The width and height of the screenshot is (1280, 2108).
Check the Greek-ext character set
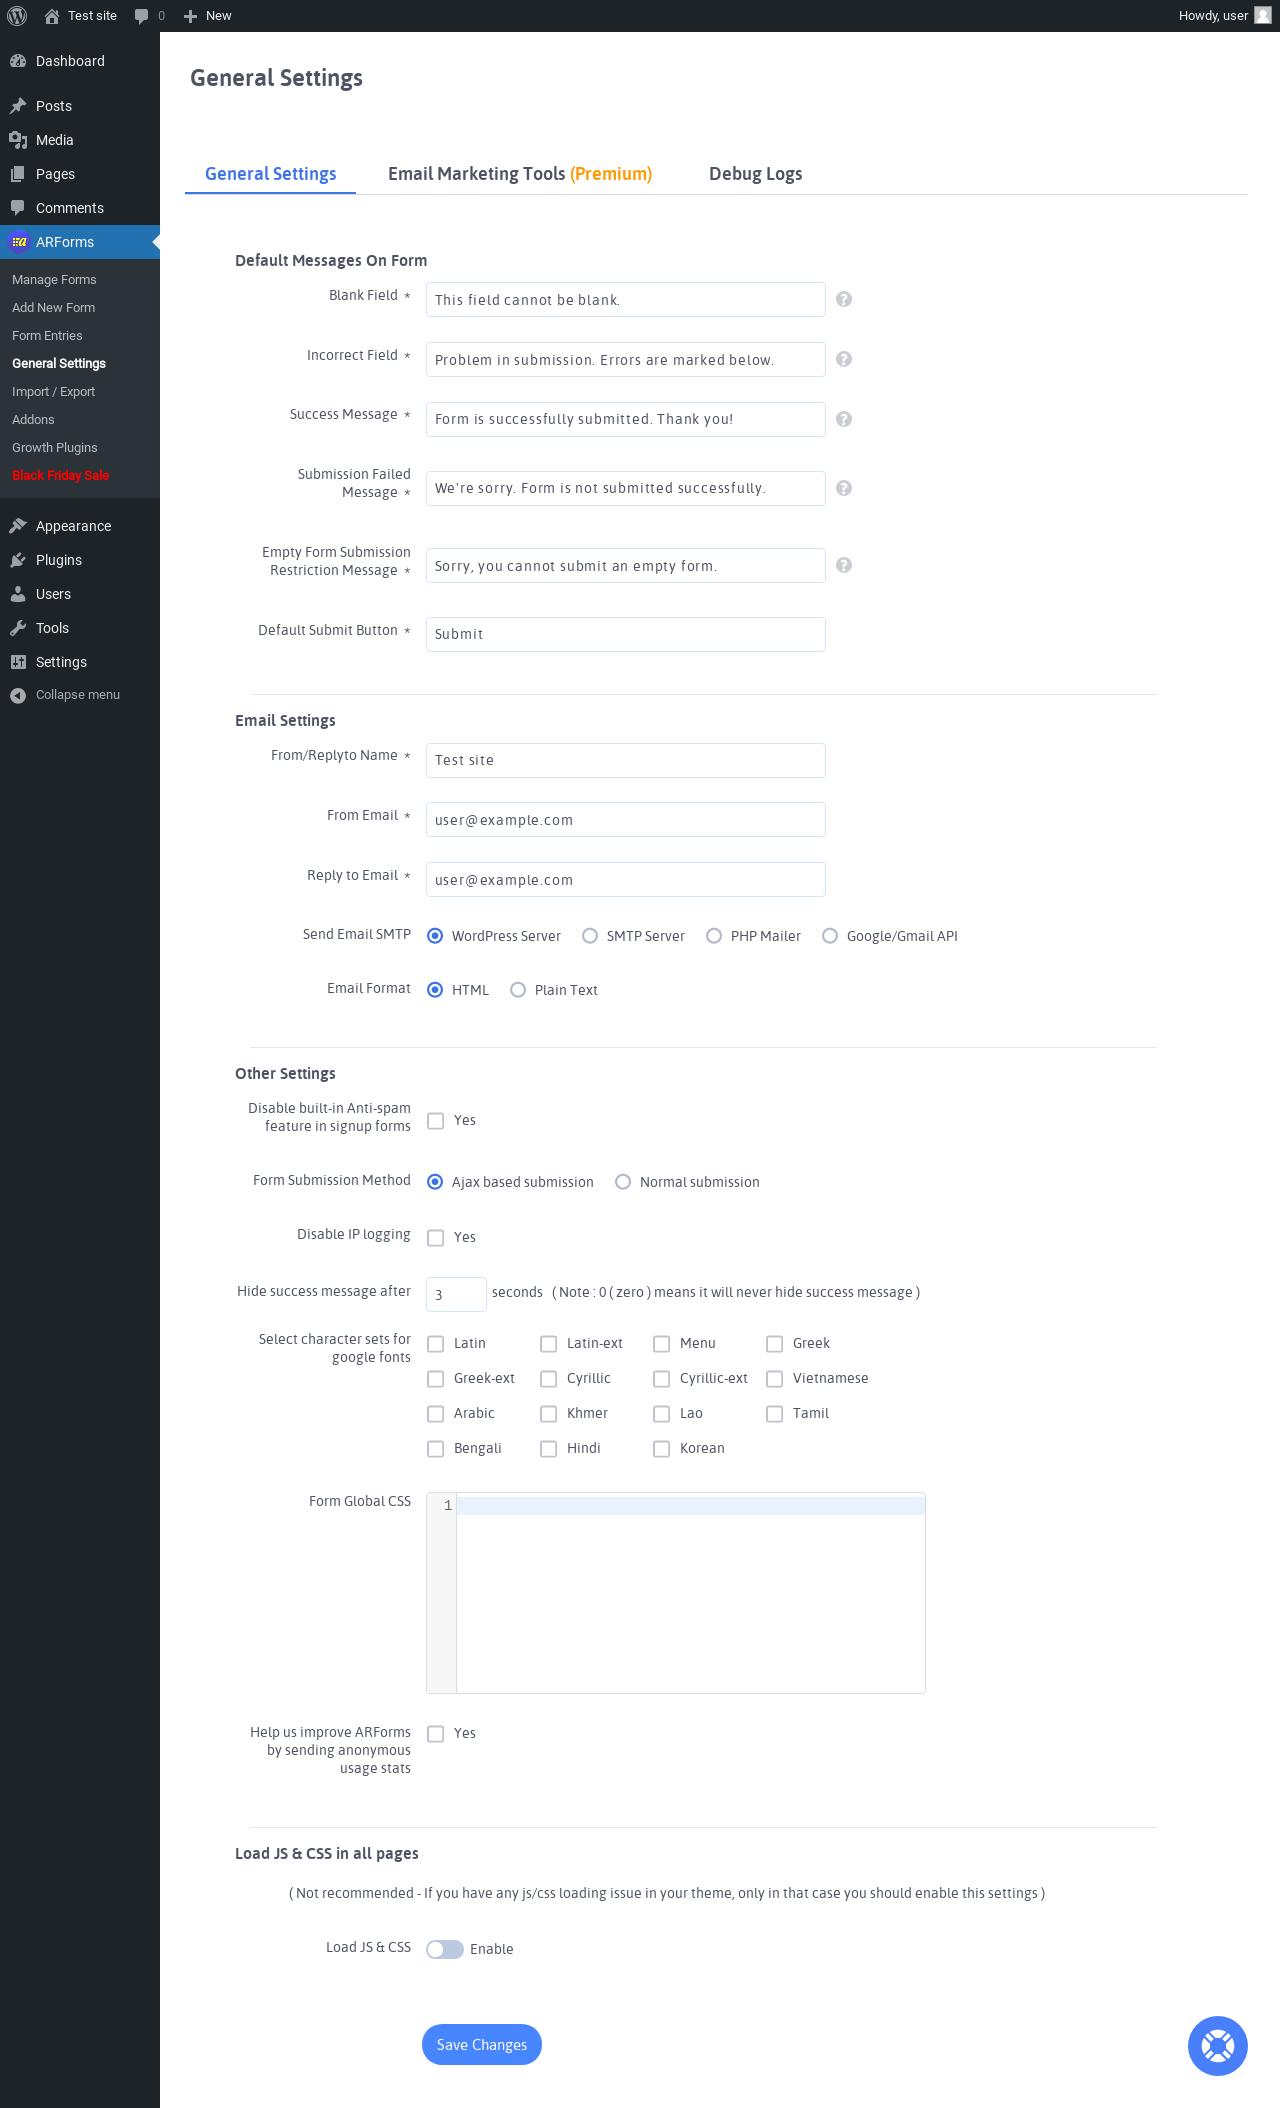coord(436,1379)
